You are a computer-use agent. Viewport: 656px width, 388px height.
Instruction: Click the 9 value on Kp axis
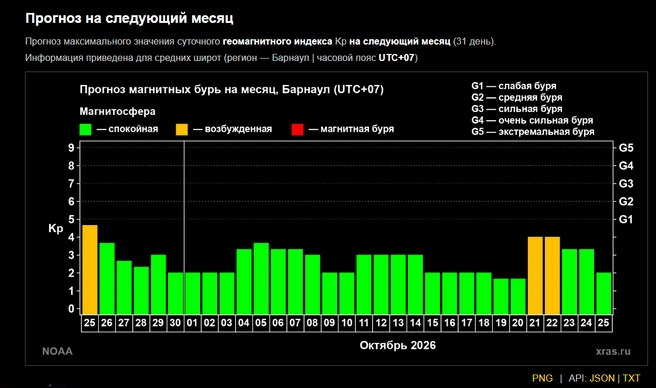(x=71, y=148)
